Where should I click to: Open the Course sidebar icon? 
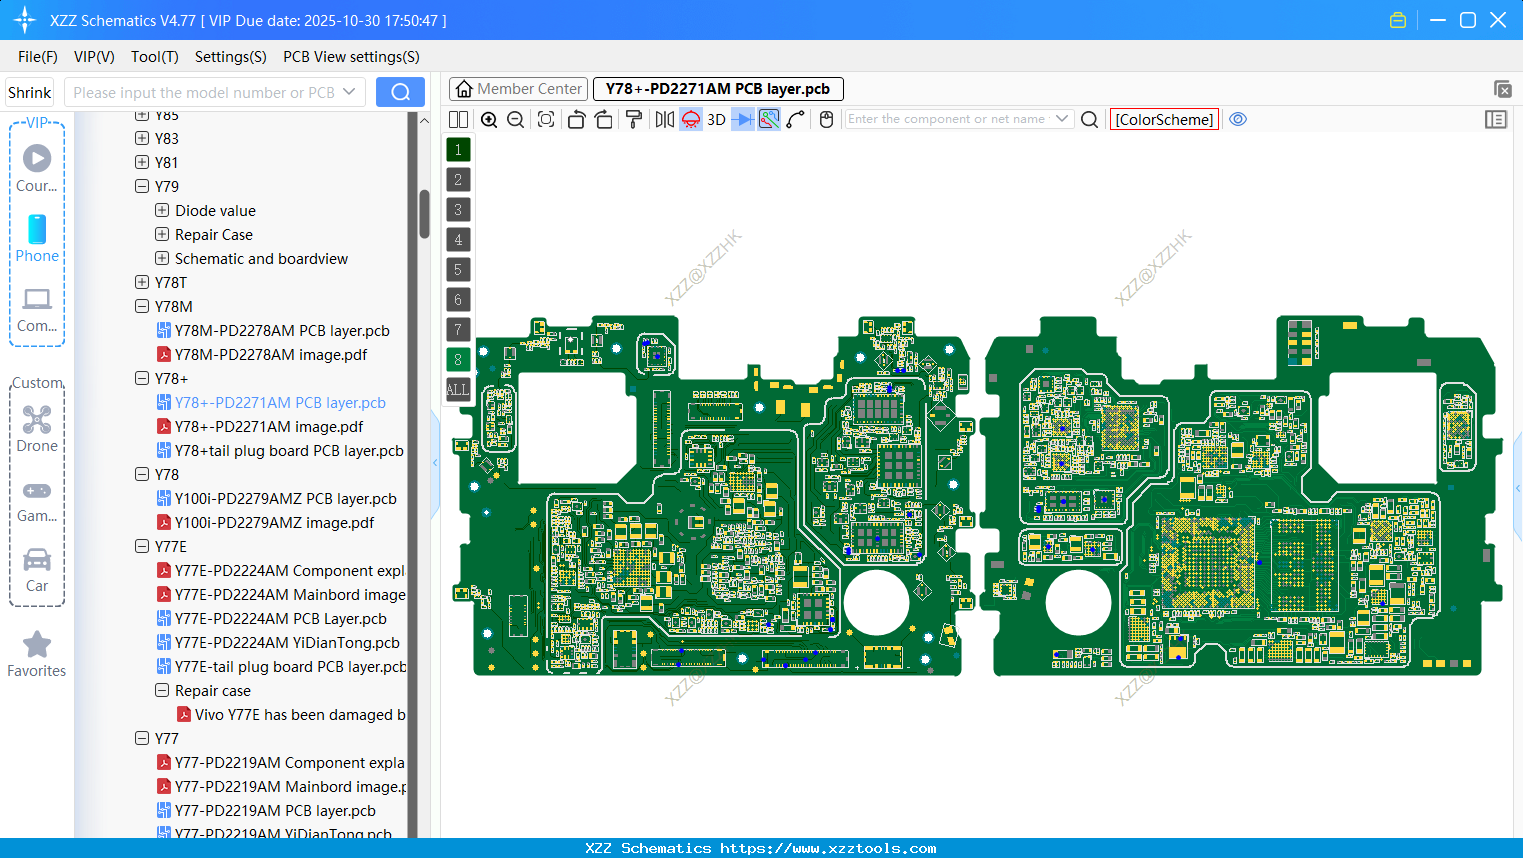pyautogui.click(x=37, y=169)
